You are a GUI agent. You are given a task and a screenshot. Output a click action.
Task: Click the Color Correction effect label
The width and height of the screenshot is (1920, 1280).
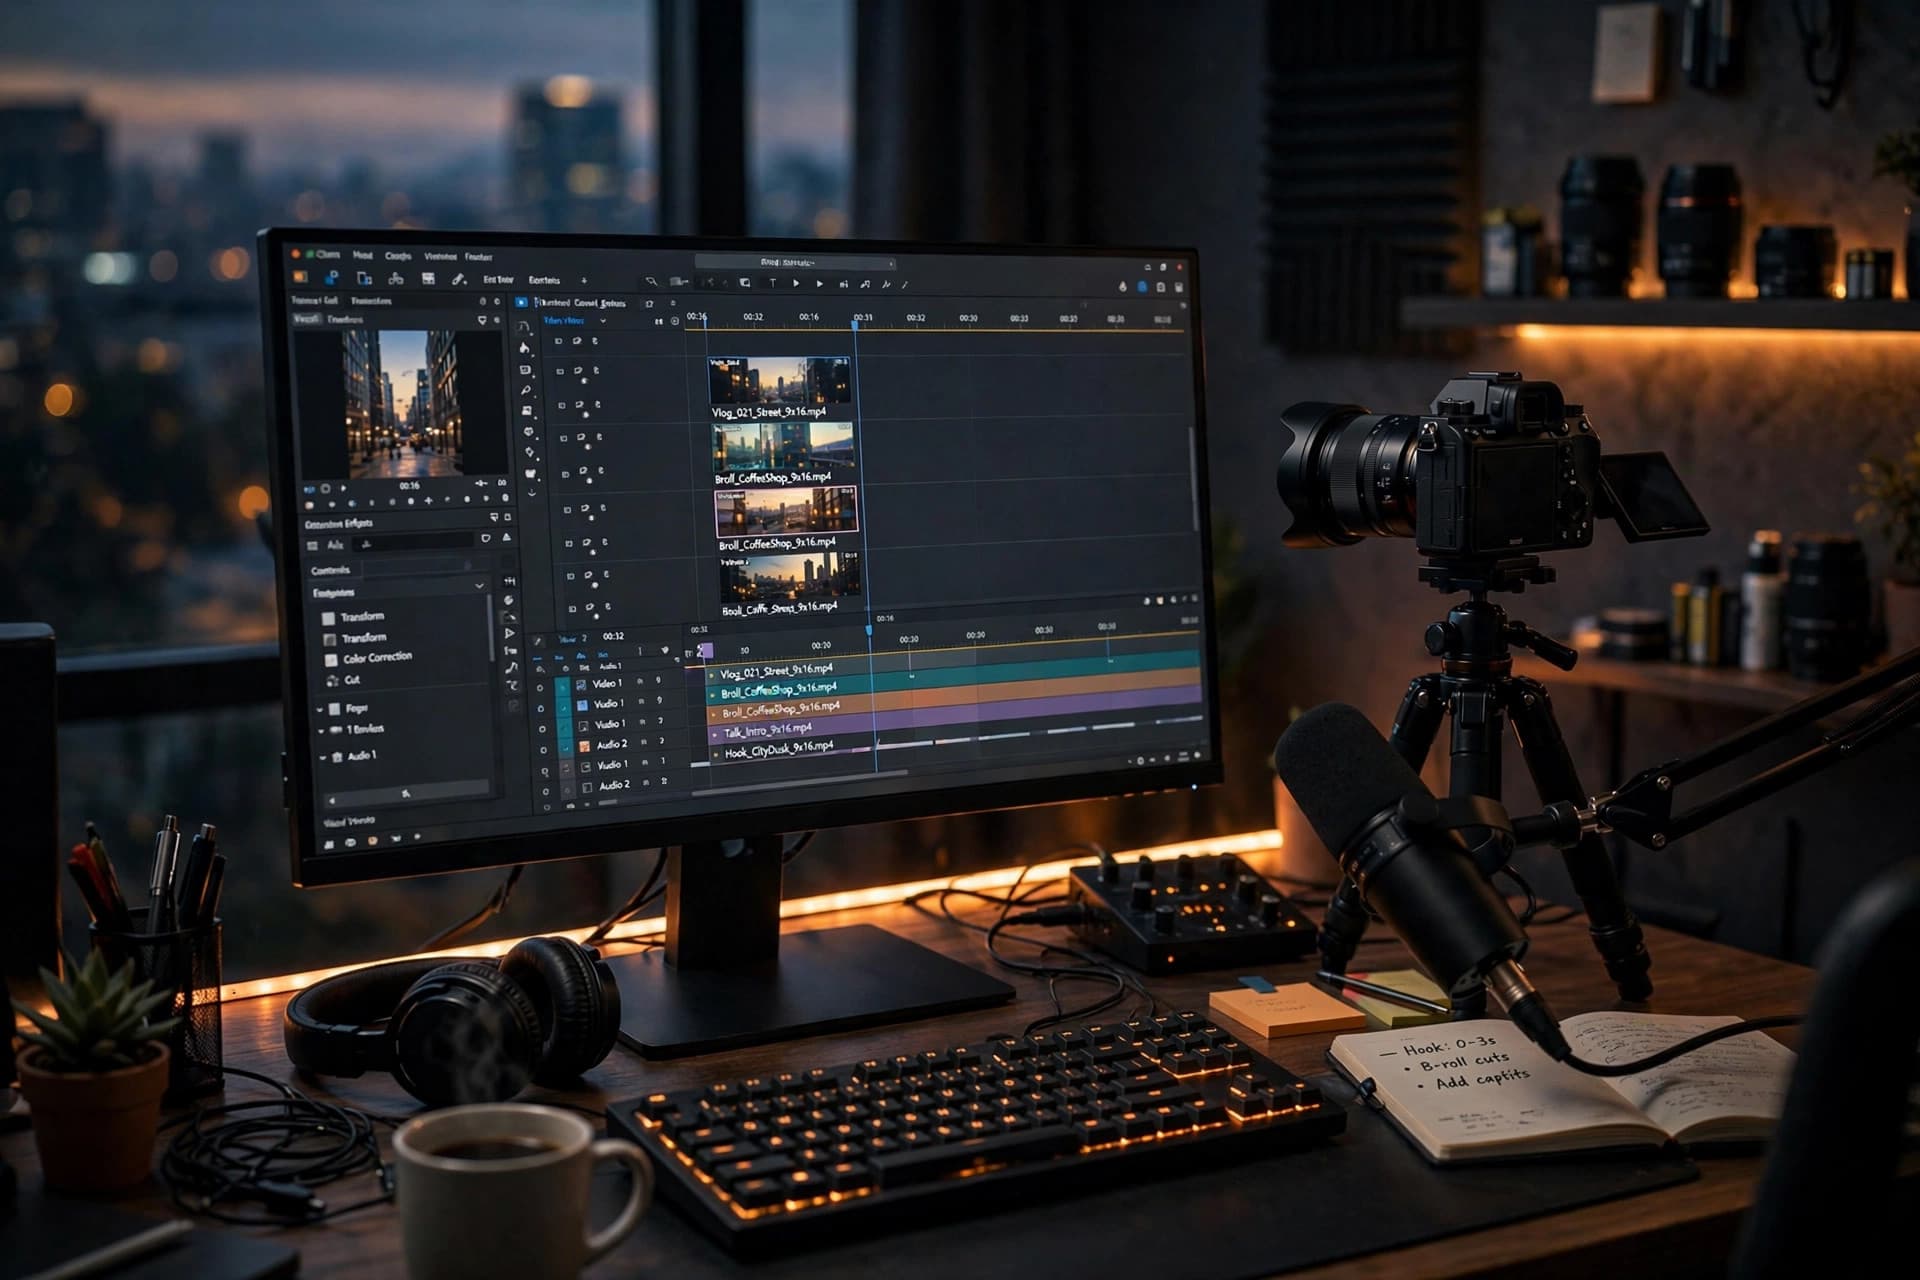pos(378,657)
